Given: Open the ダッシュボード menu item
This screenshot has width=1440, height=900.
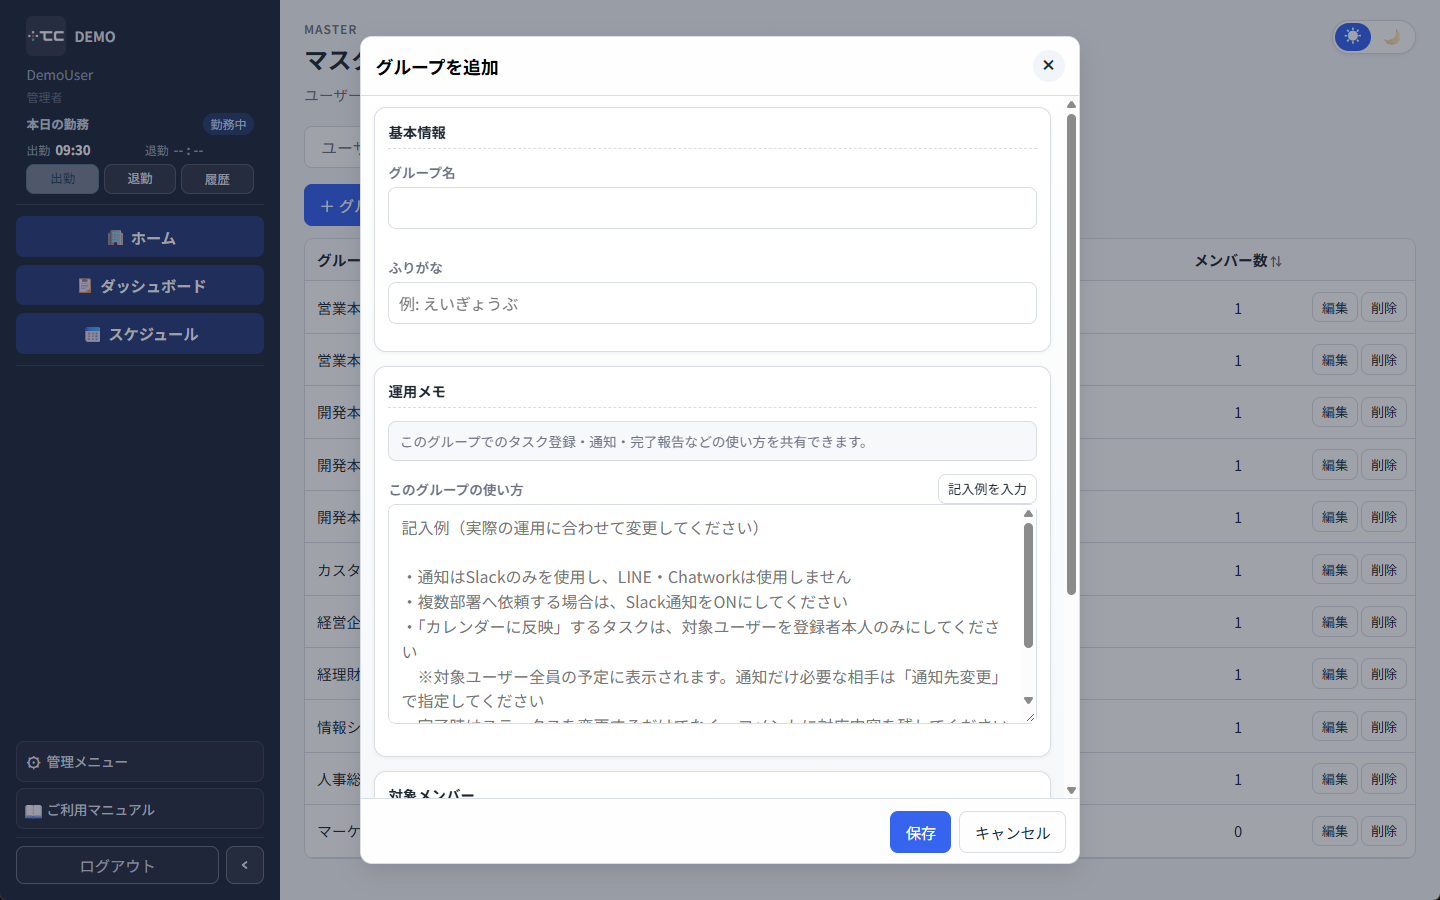Looking at the screenshot, I should pos(140,286).
